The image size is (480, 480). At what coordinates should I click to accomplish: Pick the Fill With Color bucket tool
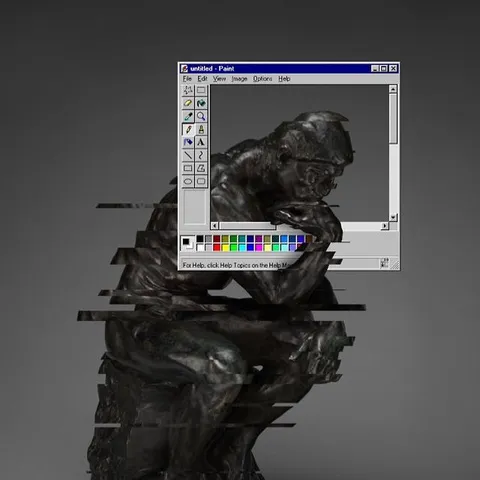pyautogui.click(x=201, y=103)
